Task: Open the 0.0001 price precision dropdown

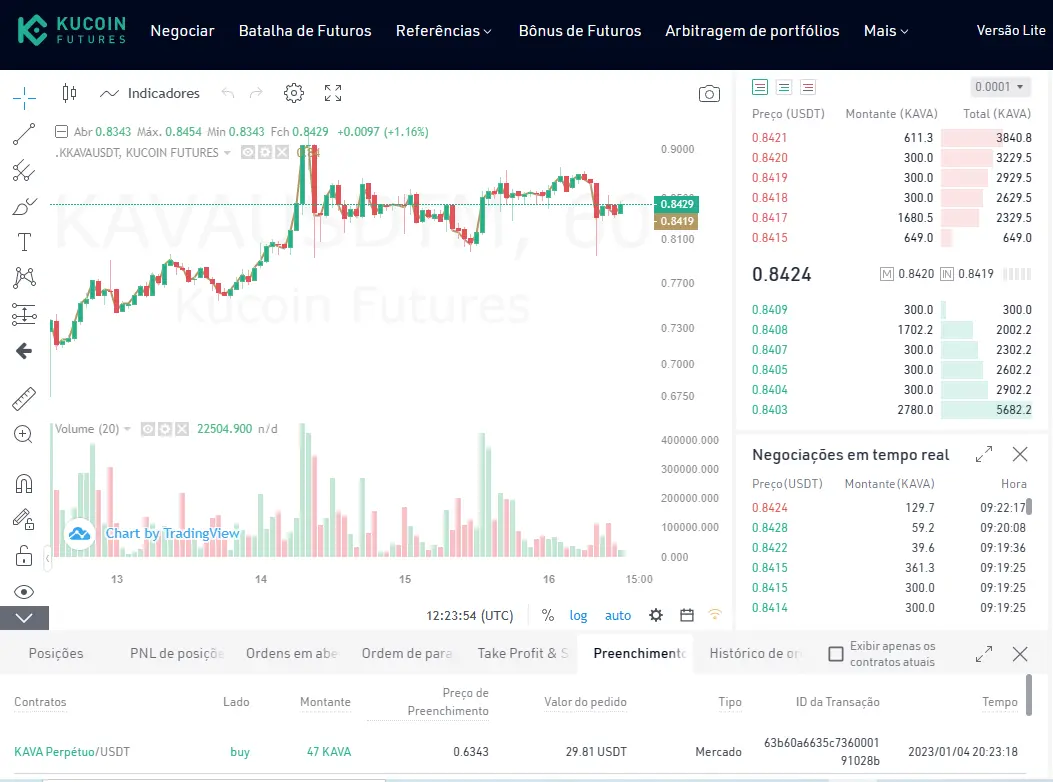Action: [1000, 87]
